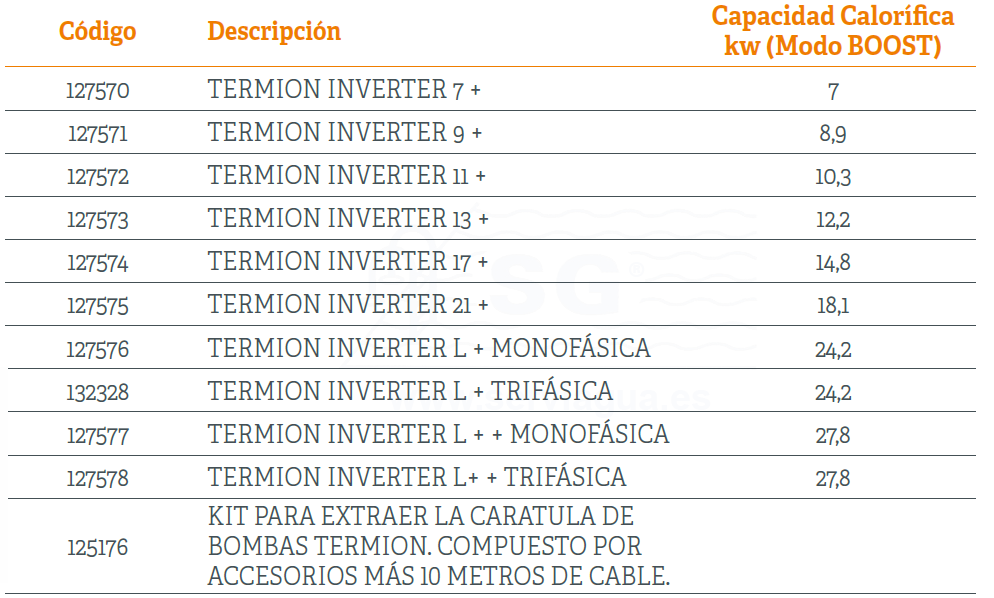Select product code 127570
994x598 pixels.
click(x=98, y=91)
